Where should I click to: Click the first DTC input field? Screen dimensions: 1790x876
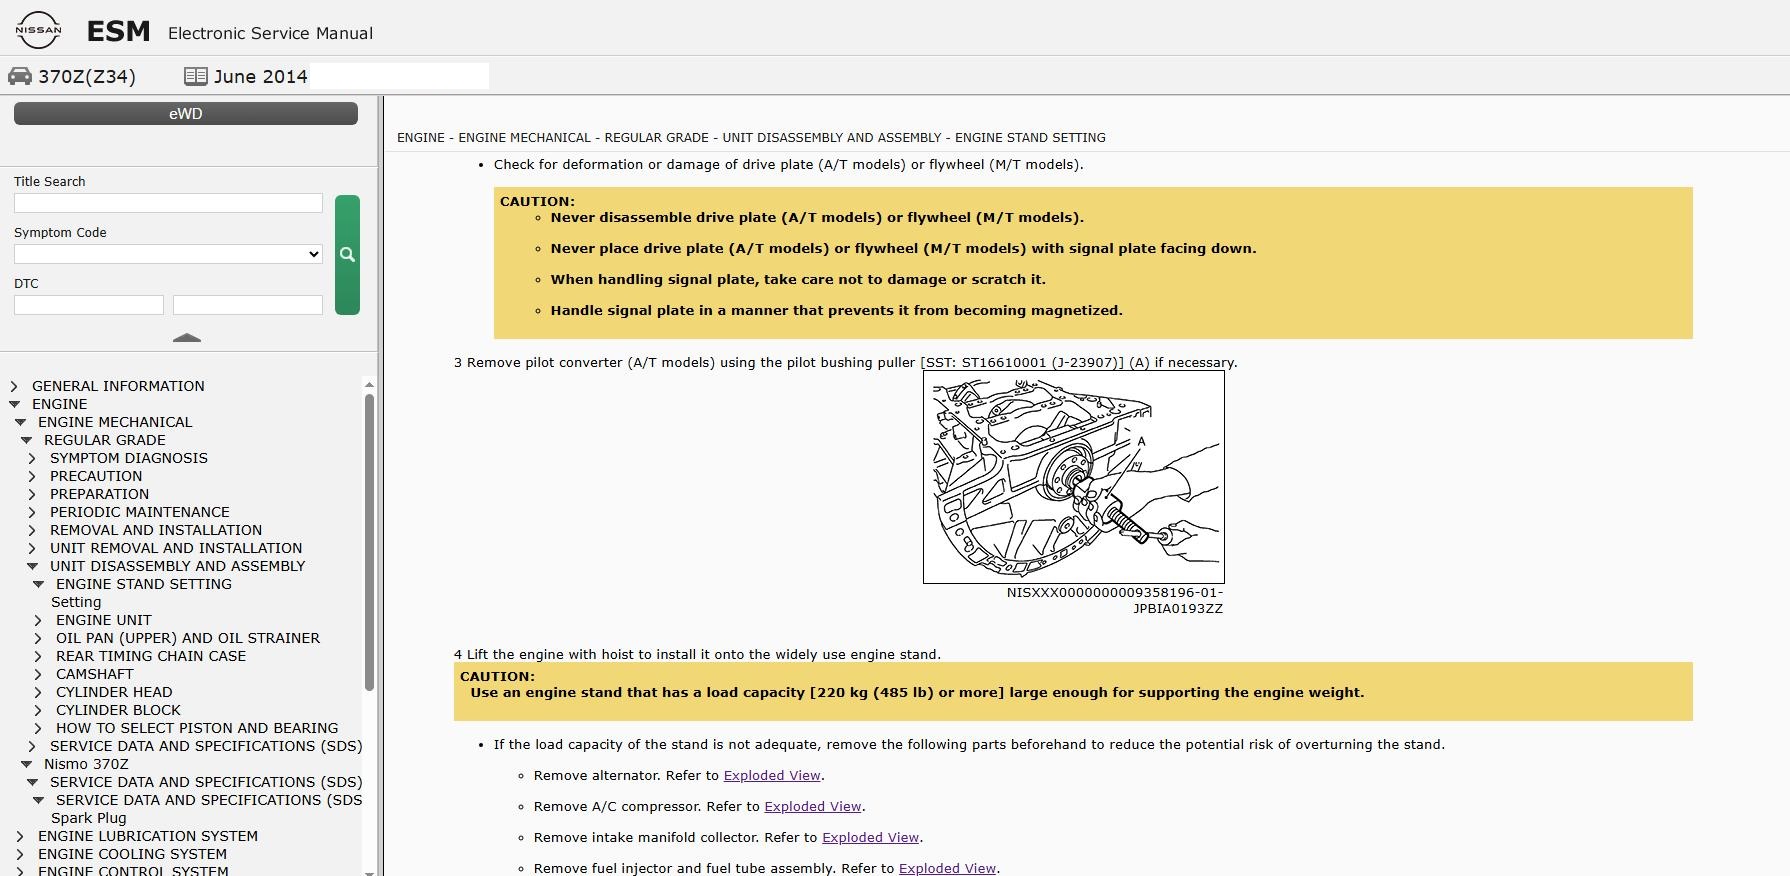[x=89, y=305]
